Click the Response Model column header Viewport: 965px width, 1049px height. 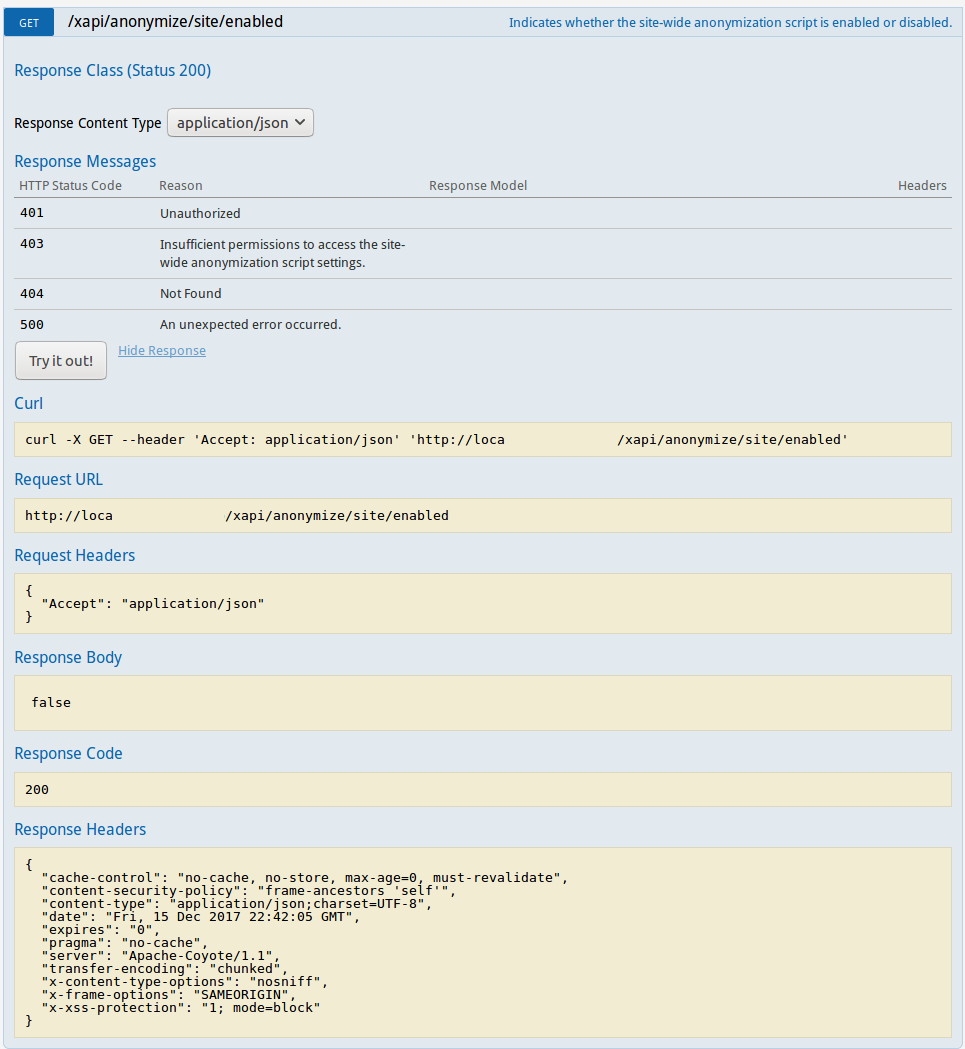[x=477, y=186]
